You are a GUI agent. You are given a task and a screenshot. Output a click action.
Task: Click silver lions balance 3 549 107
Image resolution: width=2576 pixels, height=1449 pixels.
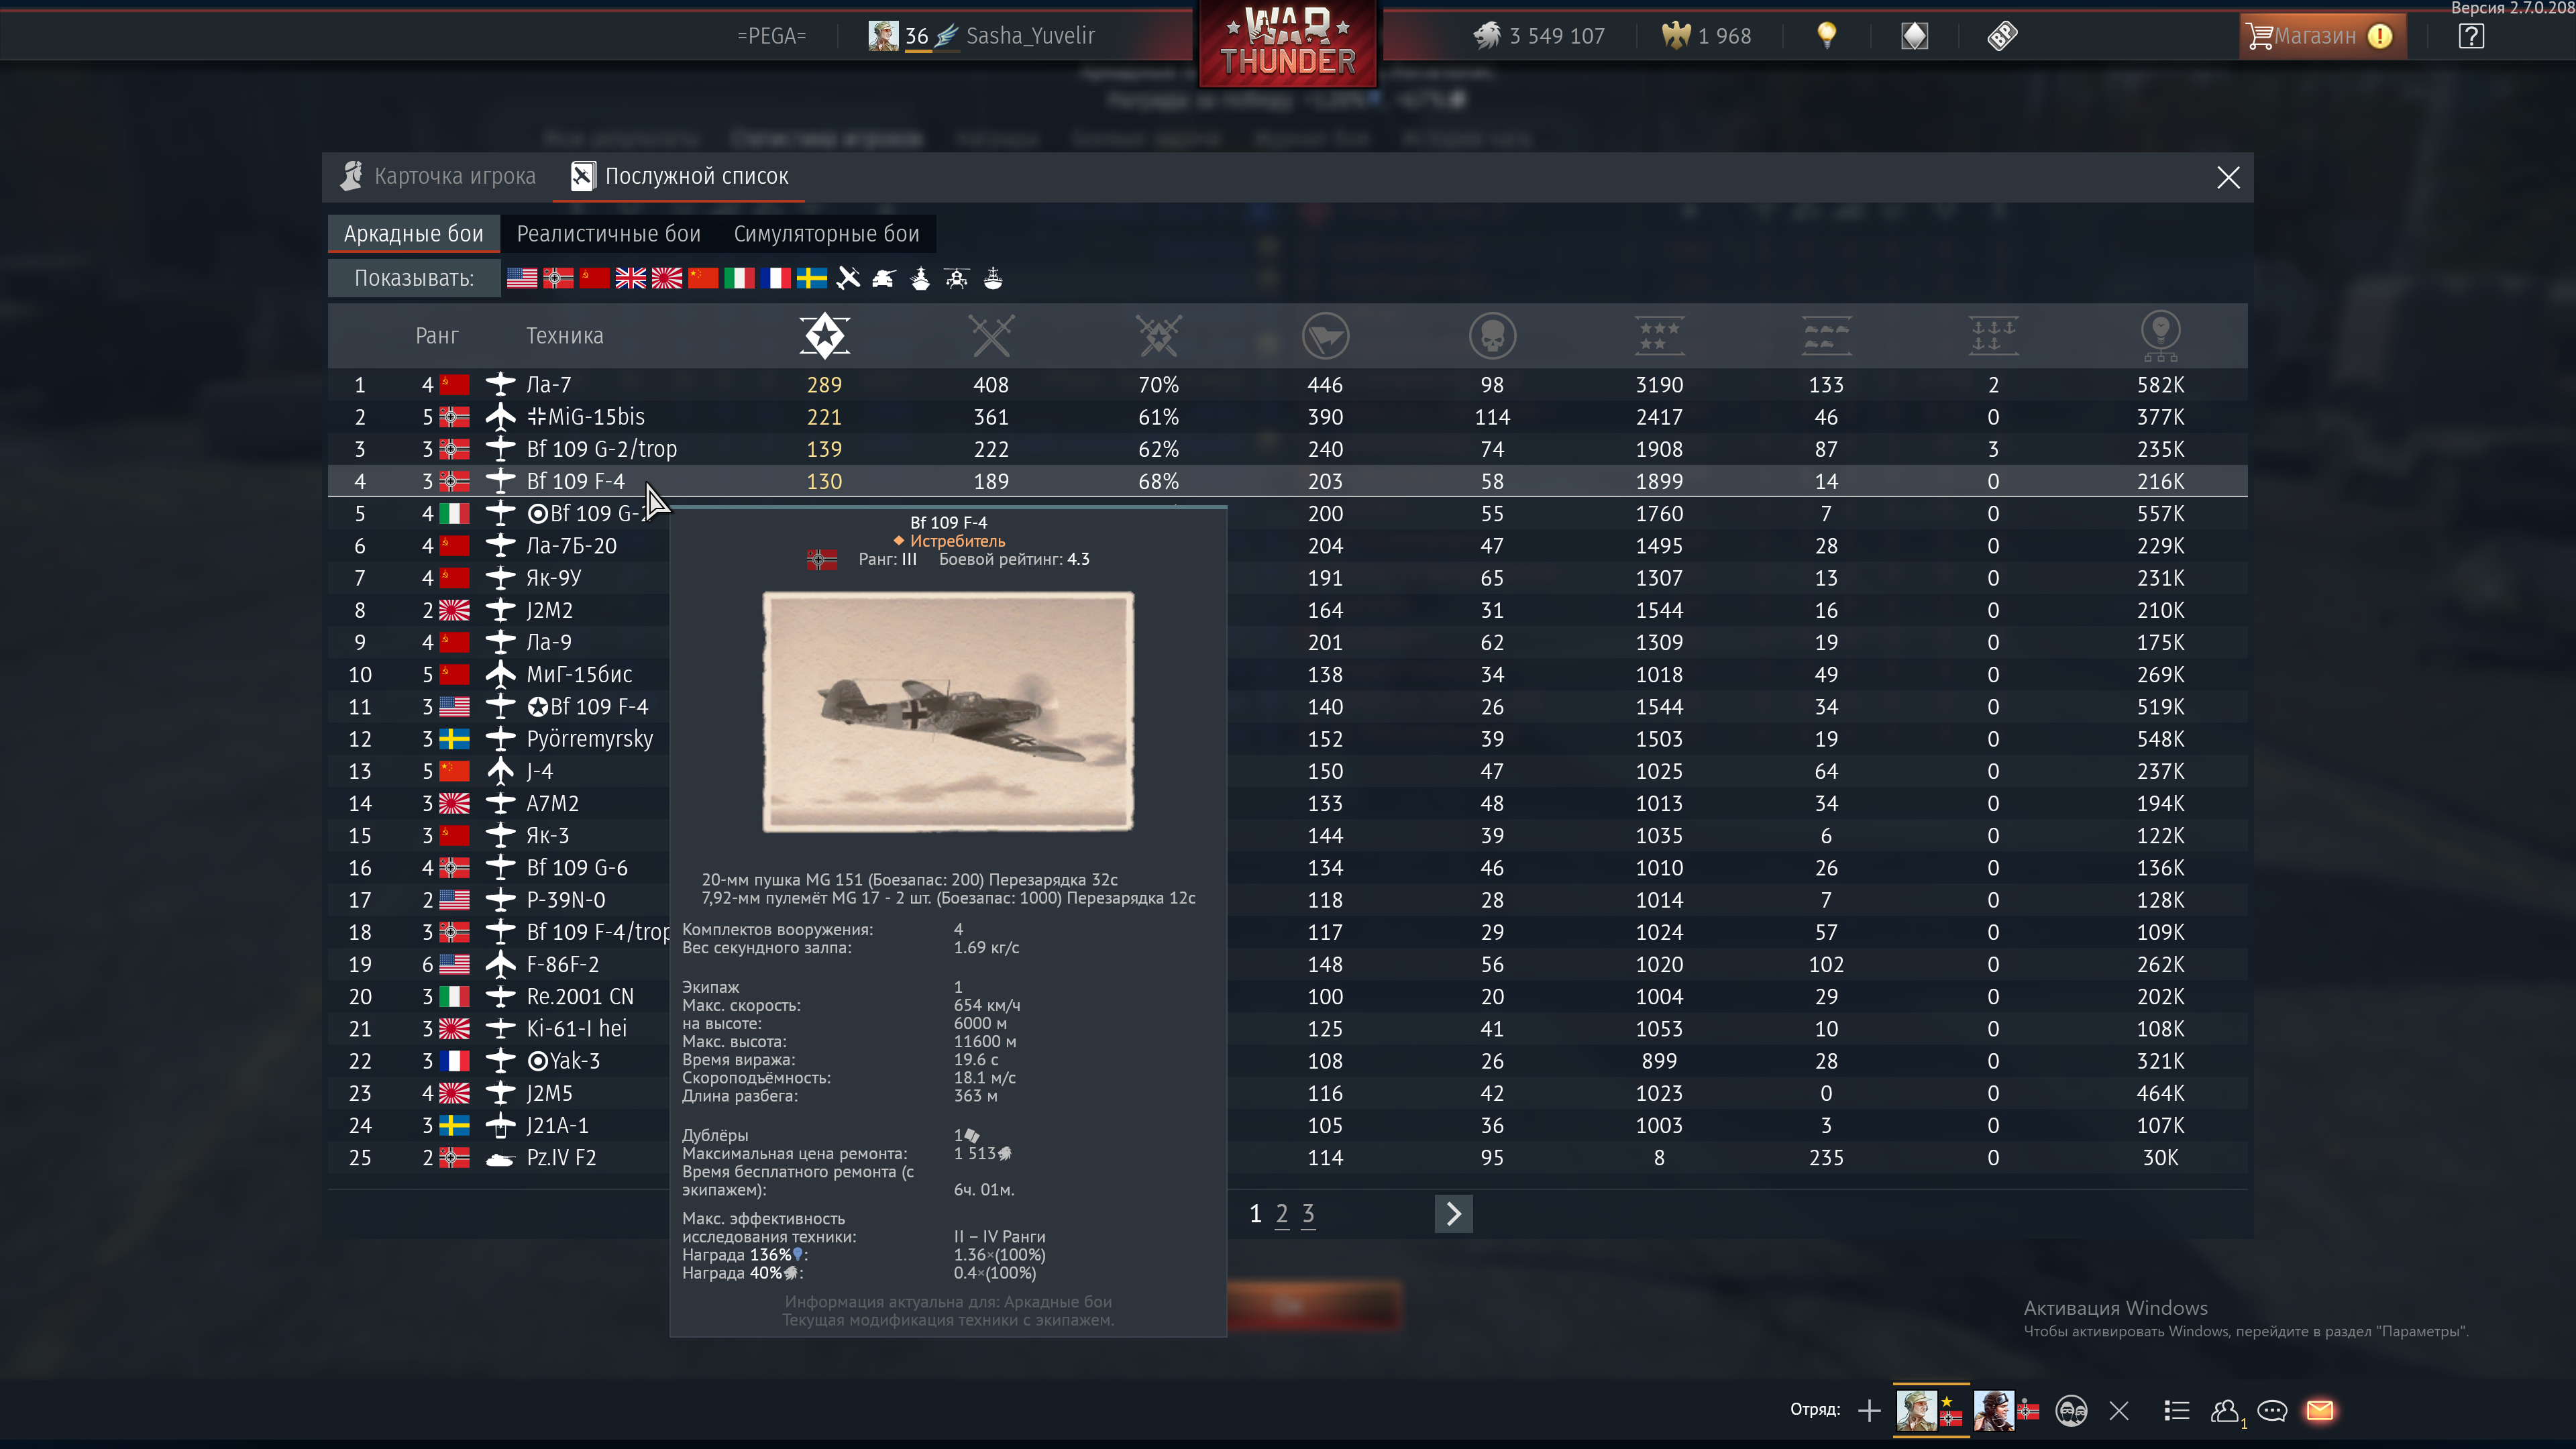pos(1539,36)
